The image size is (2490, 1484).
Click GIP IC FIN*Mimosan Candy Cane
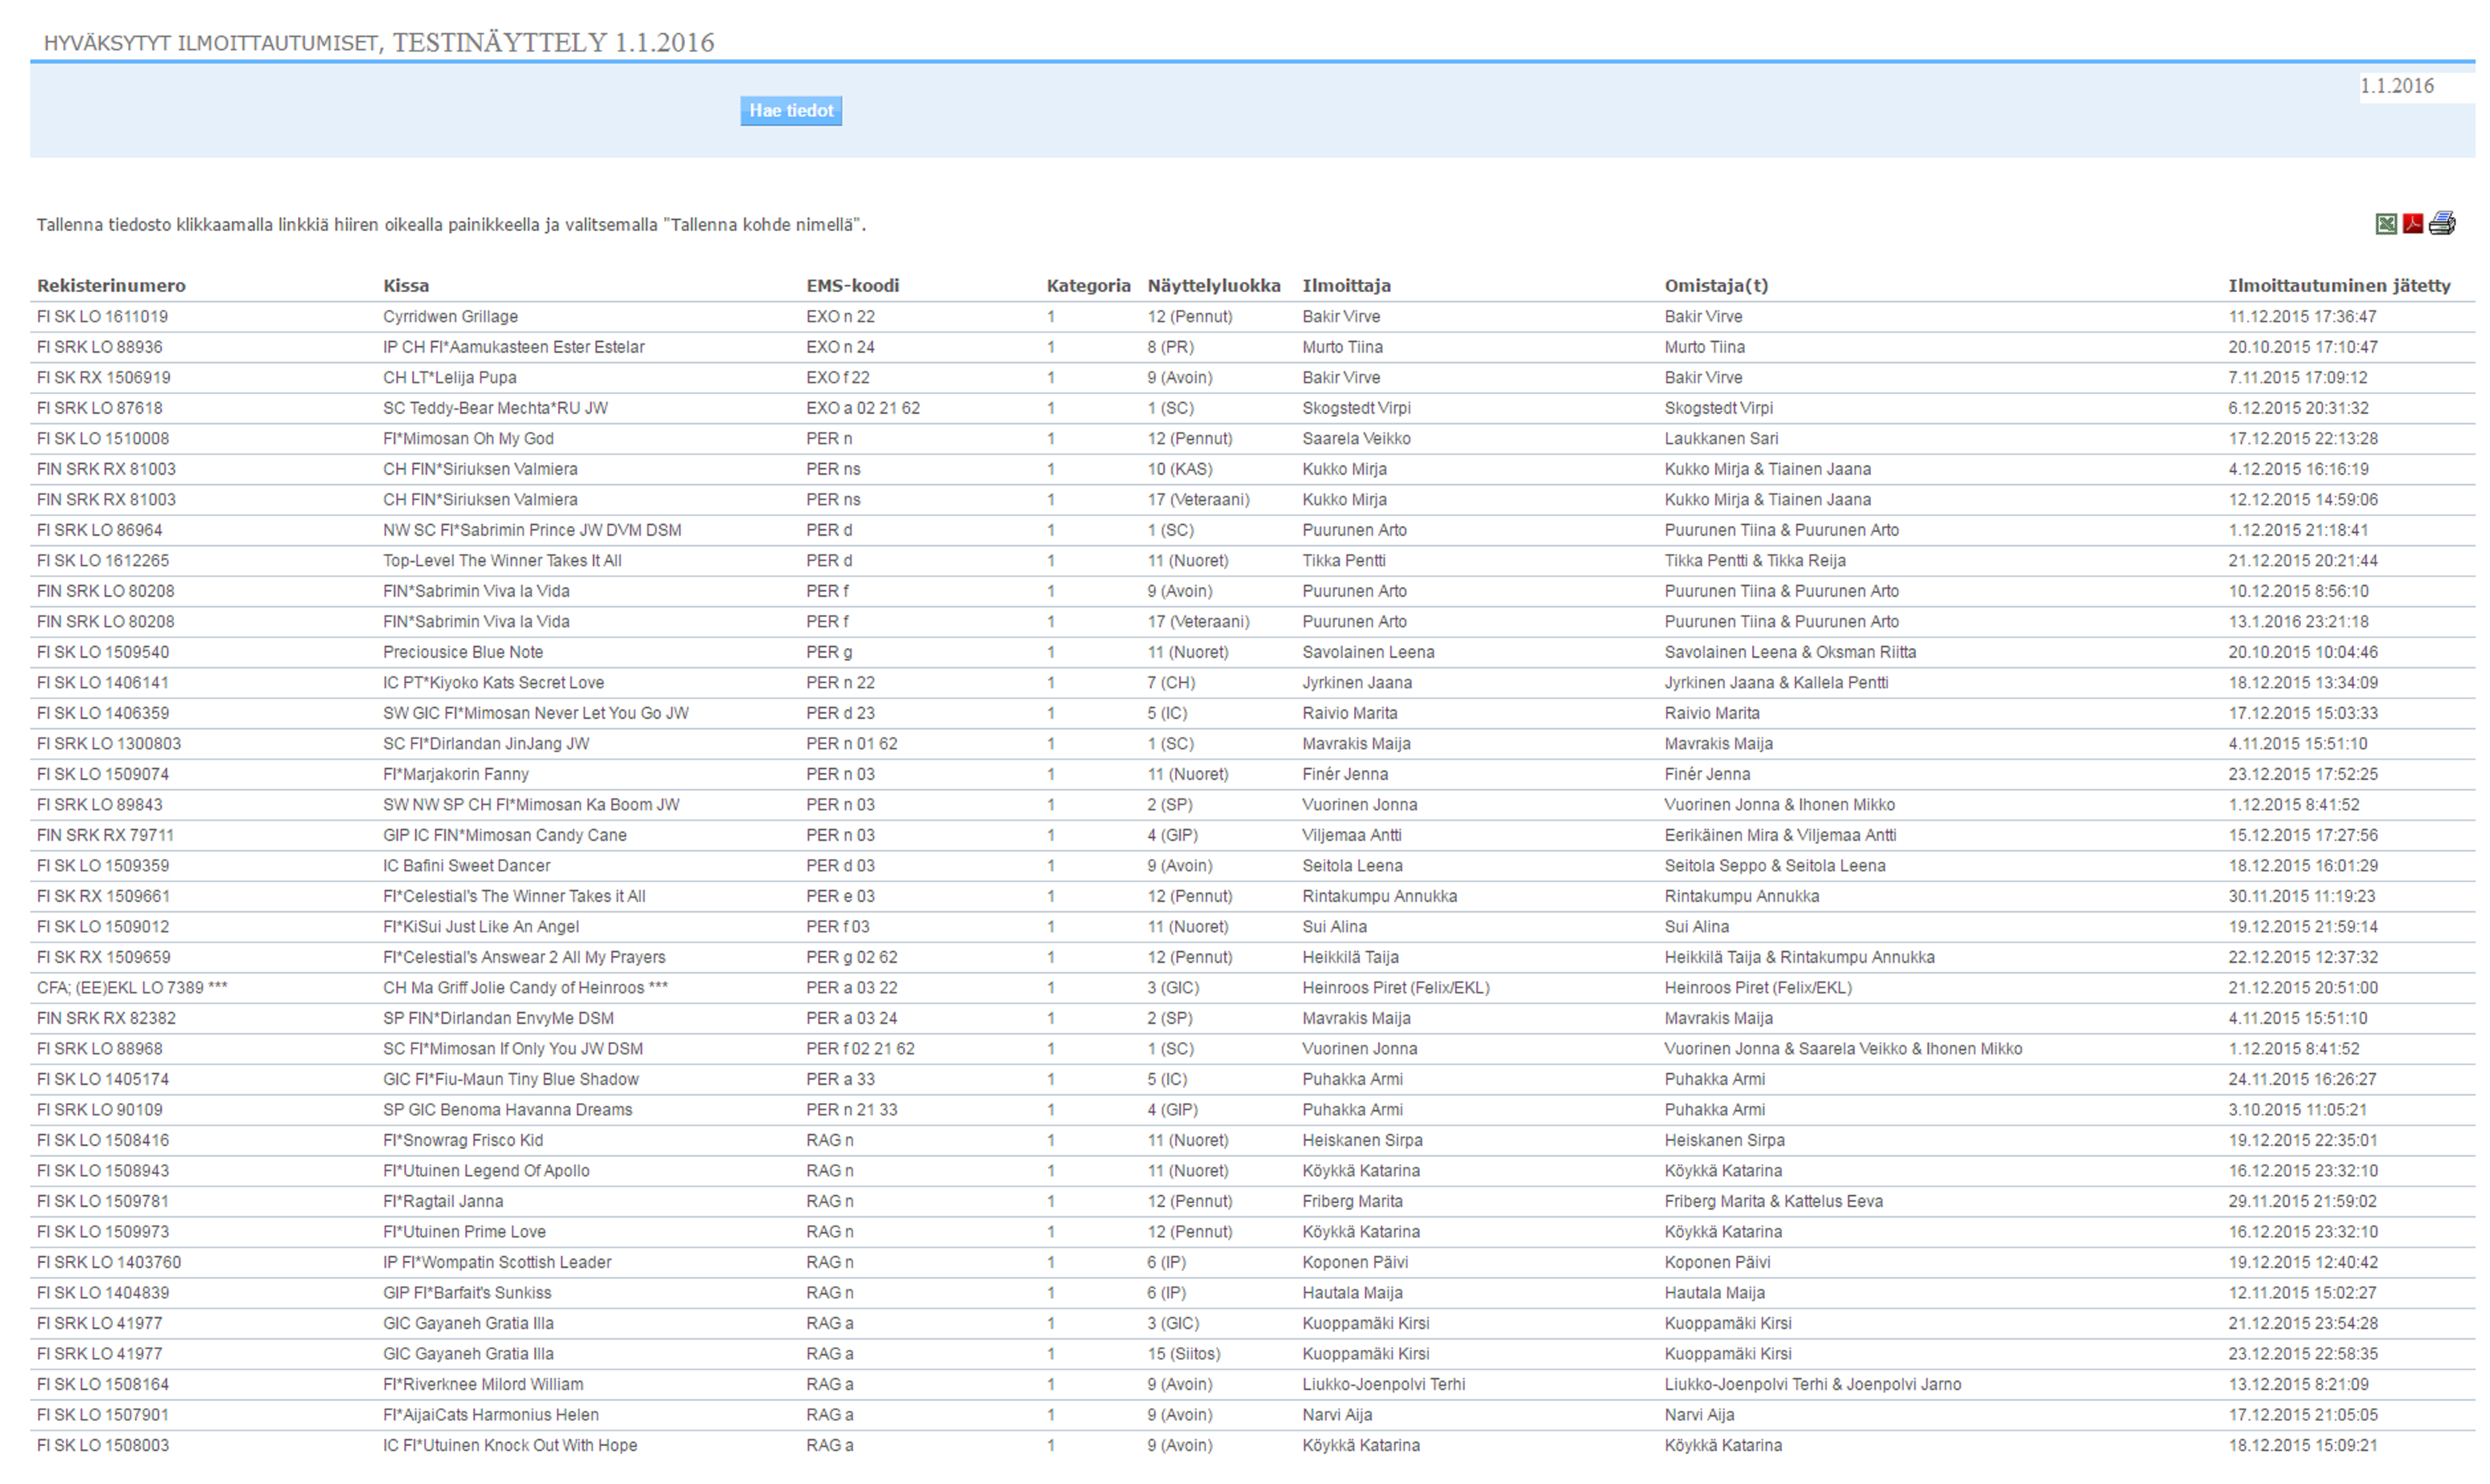[x=505, y=836]
